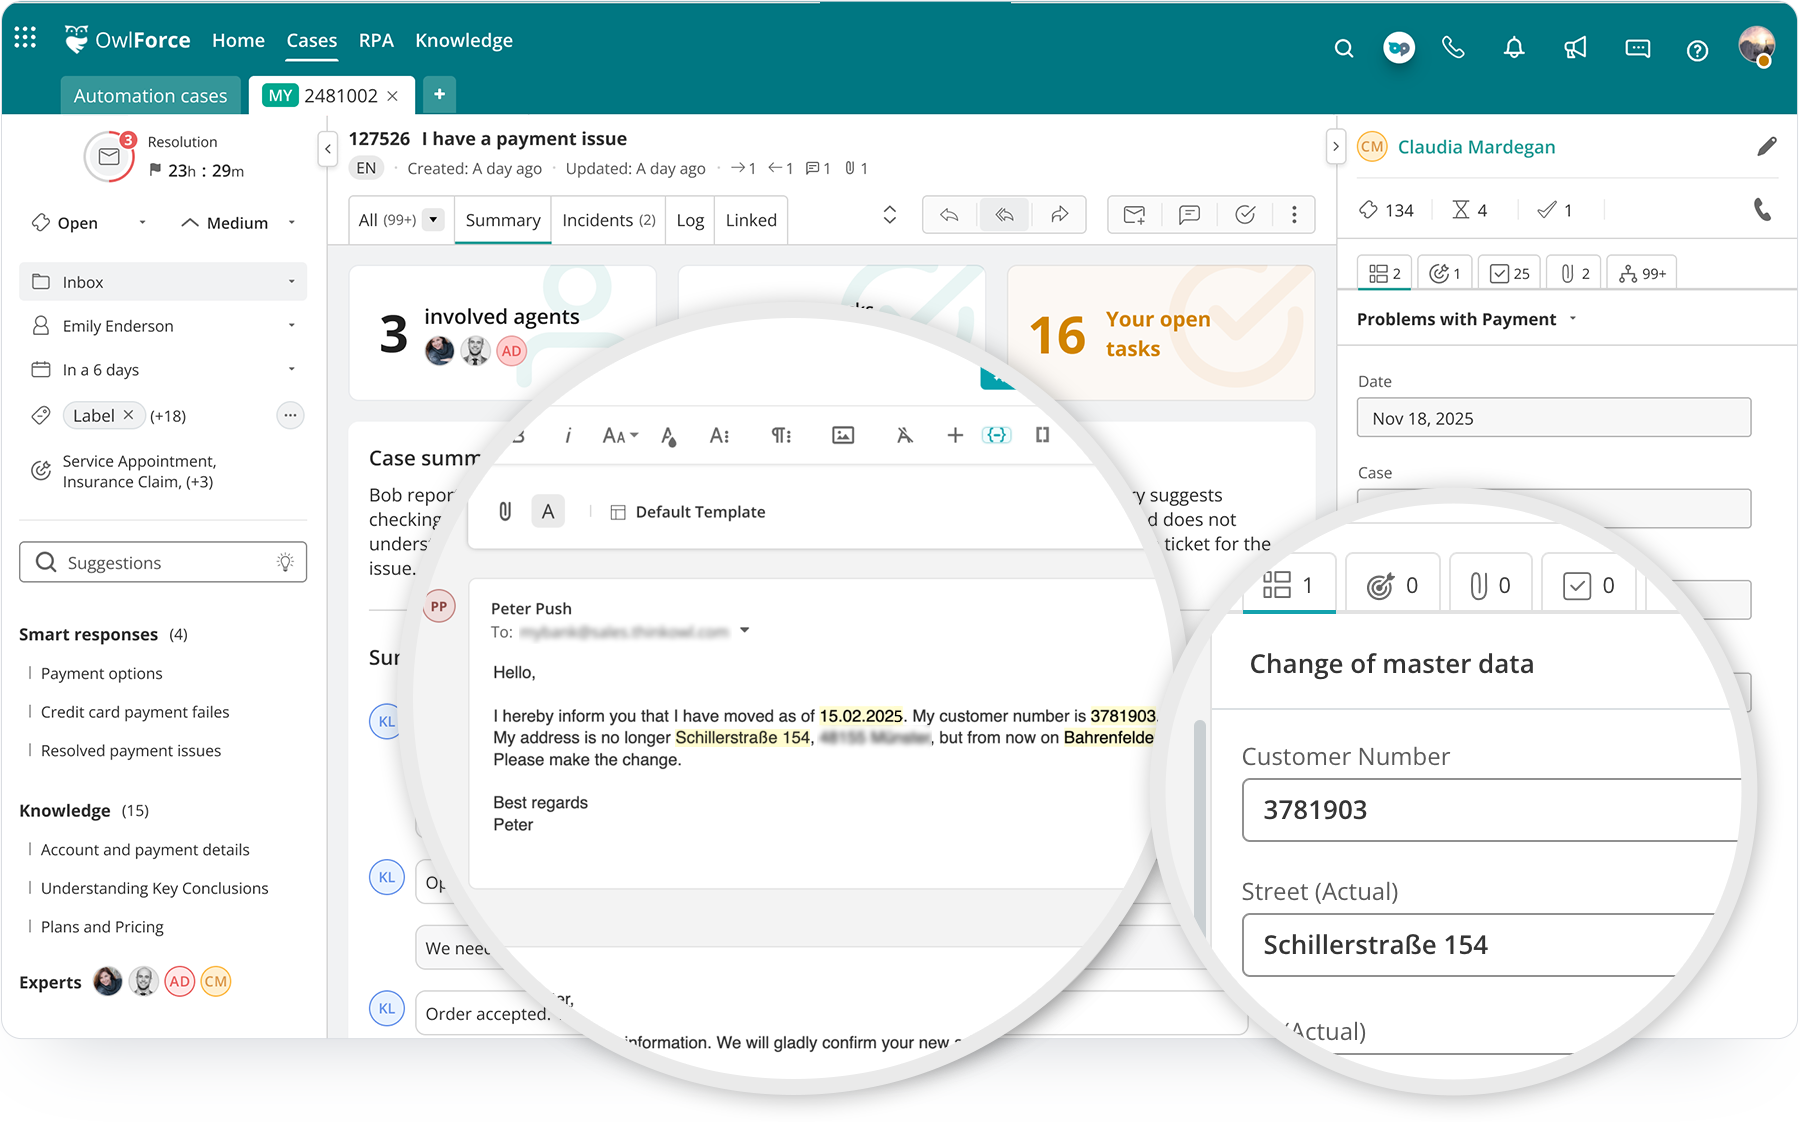Click the new email icon in case toolbar
The width and height of the screenshot is (1800, 1130).
click(1134, 214)
